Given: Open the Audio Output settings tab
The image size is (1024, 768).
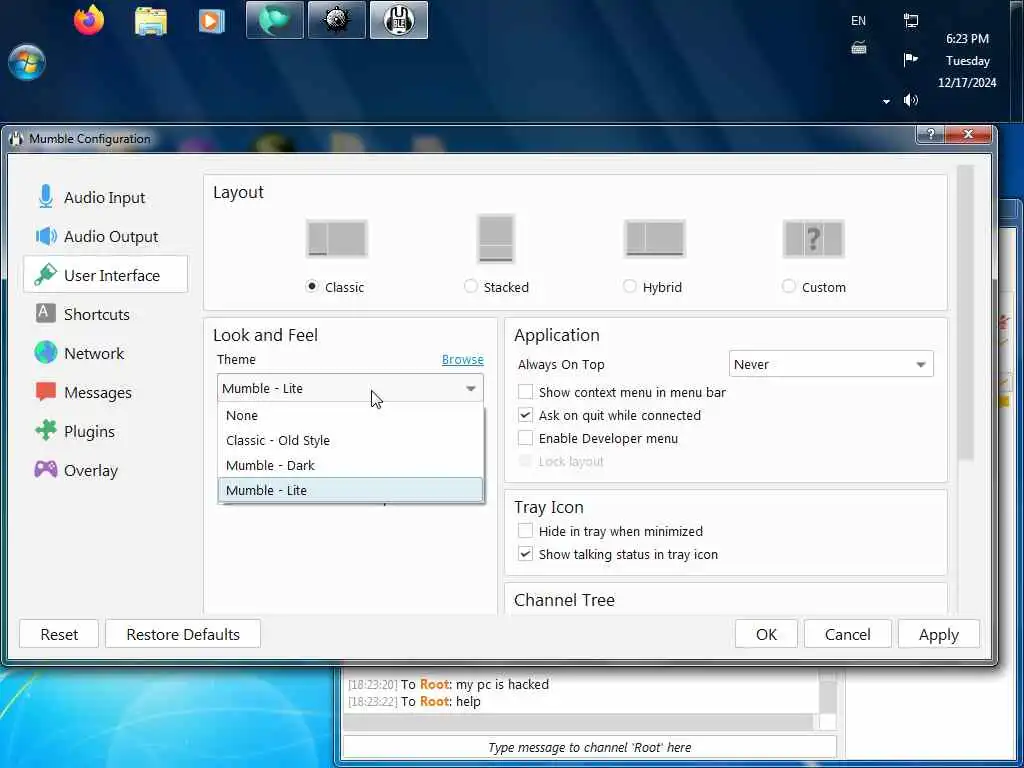Looking at the screenshot, I should click(x=105, y=236).
